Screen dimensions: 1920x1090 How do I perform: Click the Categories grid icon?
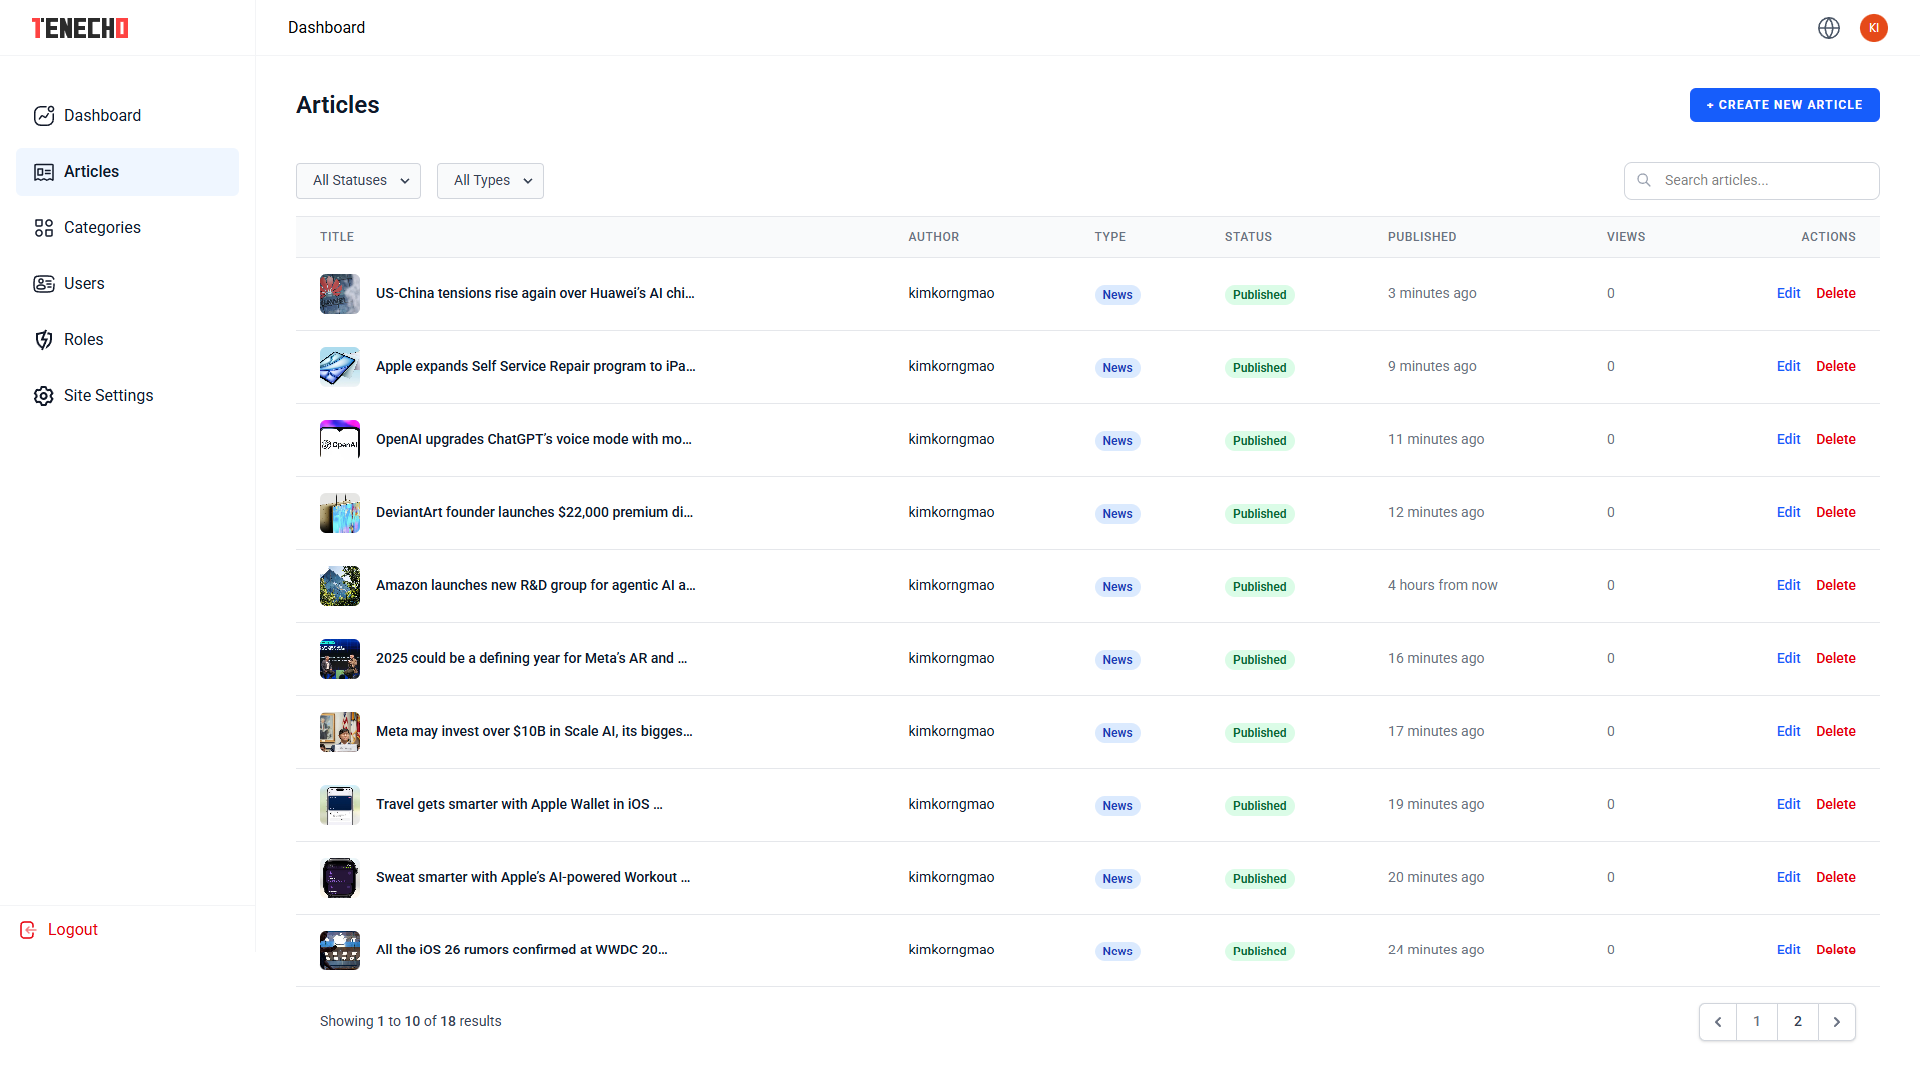(x=44, y=228)
